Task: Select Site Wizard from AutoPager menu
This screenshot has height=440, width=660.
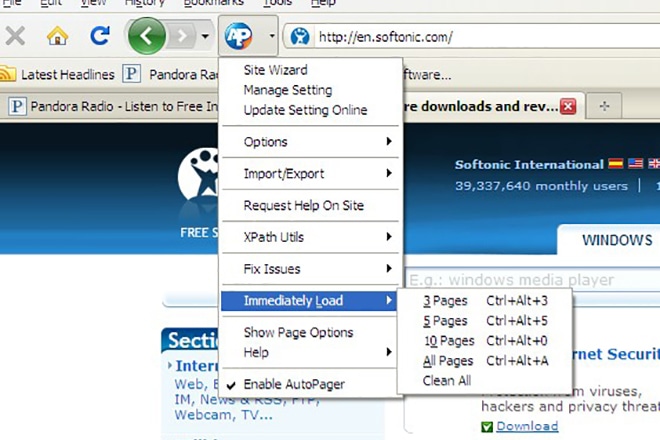Action: coord(276,70)
